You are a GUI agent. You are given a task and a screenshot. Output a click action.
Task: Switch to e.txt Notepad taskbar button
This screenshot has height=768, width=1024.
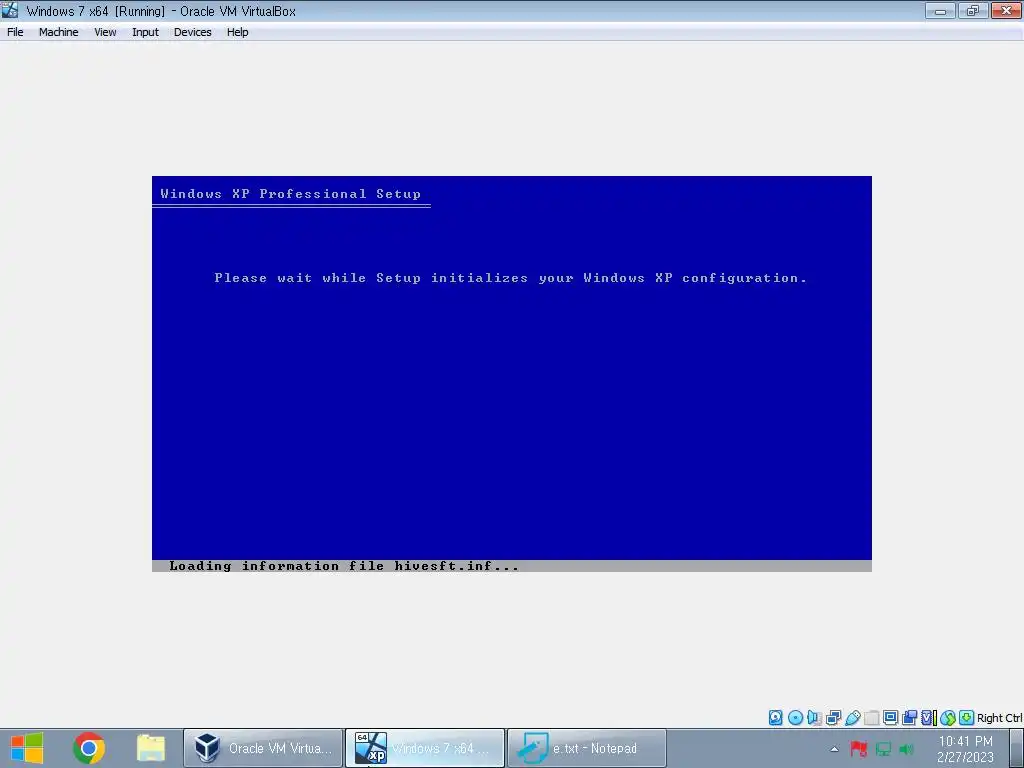pyautogui.click(x=586, y=748)
